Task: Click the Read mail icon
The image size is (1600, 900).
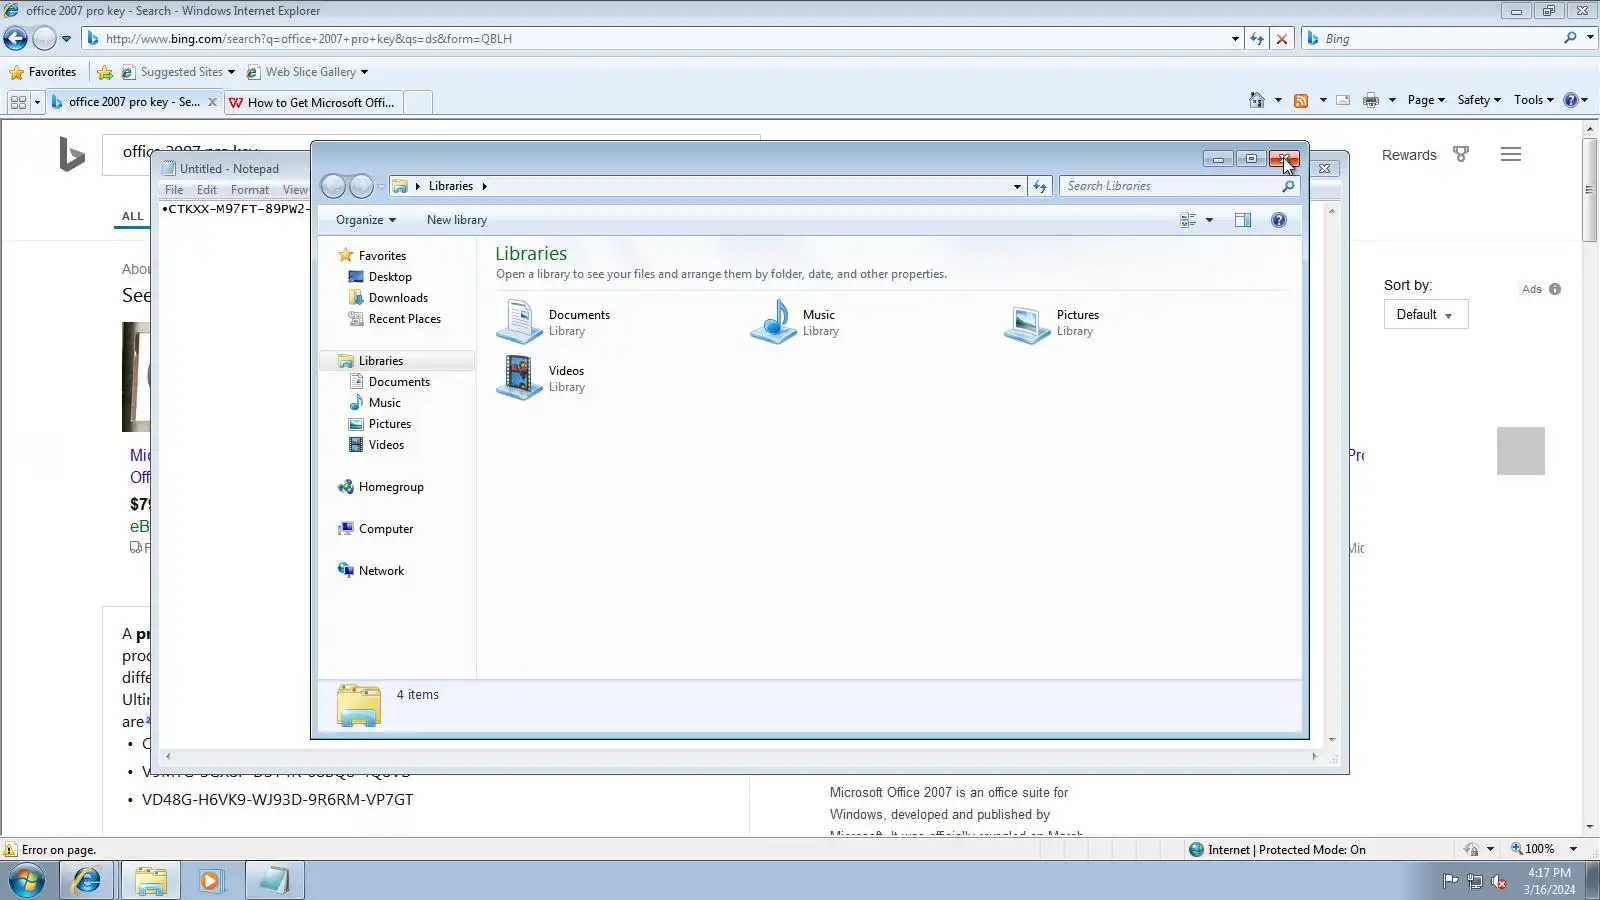Action: click(1343, 100)
